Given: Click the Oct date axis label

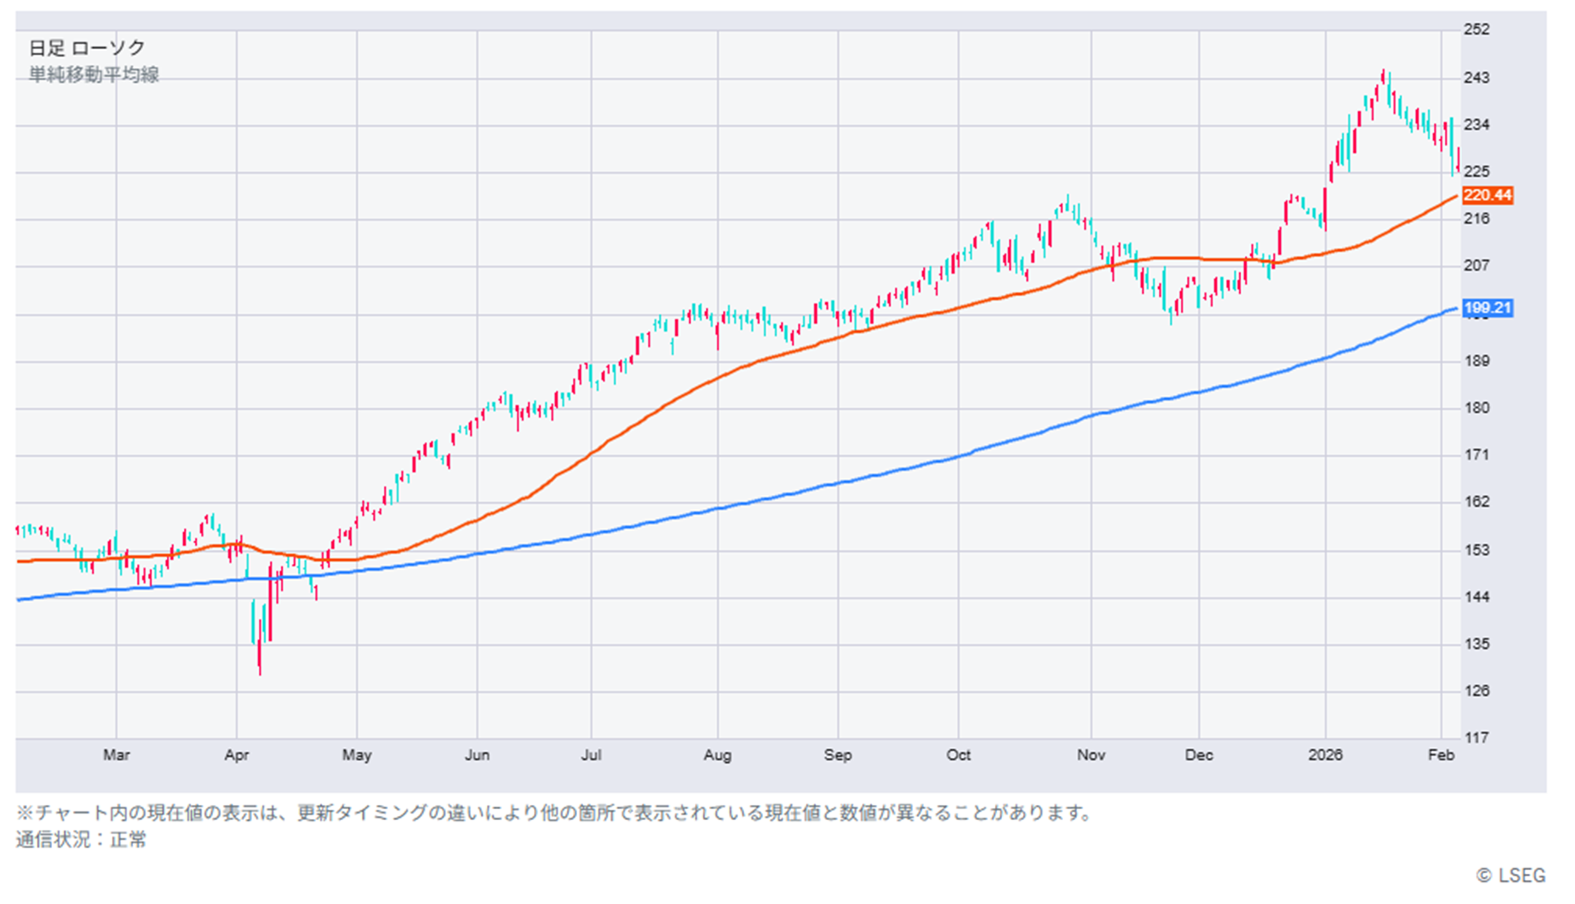Looking at the screenshot, I should (x=958, y=755).
